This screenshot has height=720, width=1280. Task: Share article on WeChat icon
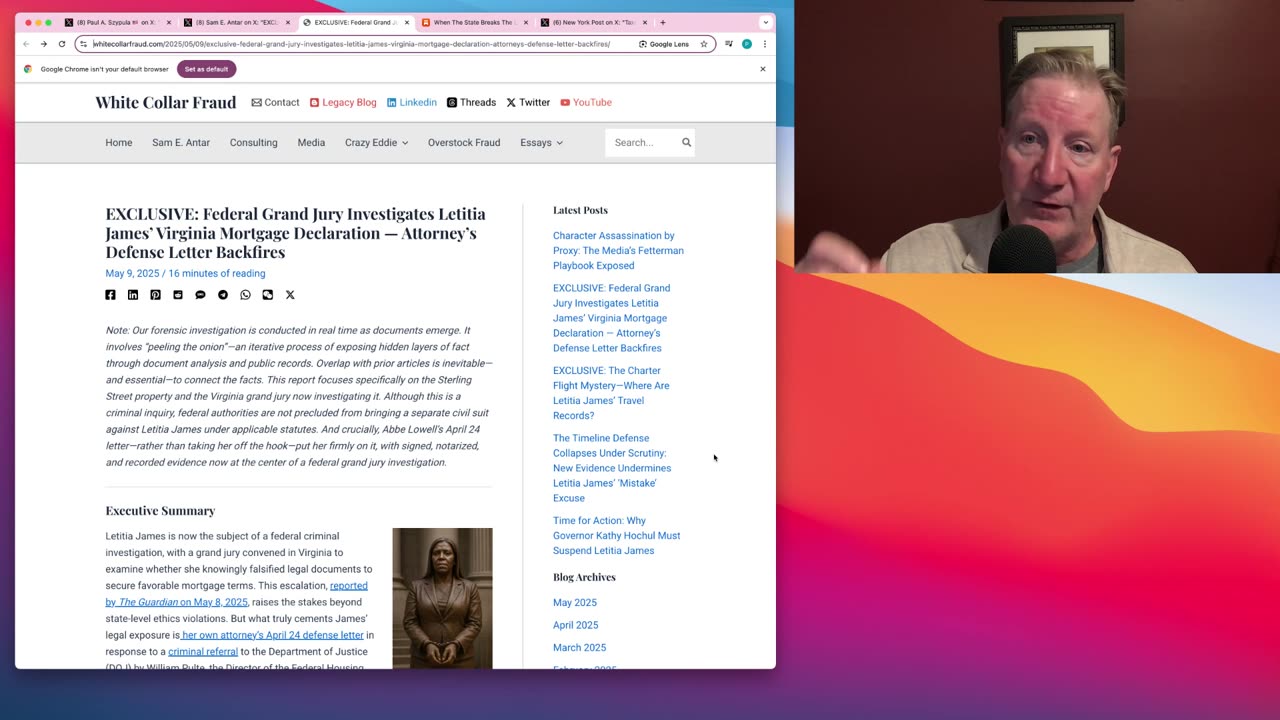[x=268, y=295]
